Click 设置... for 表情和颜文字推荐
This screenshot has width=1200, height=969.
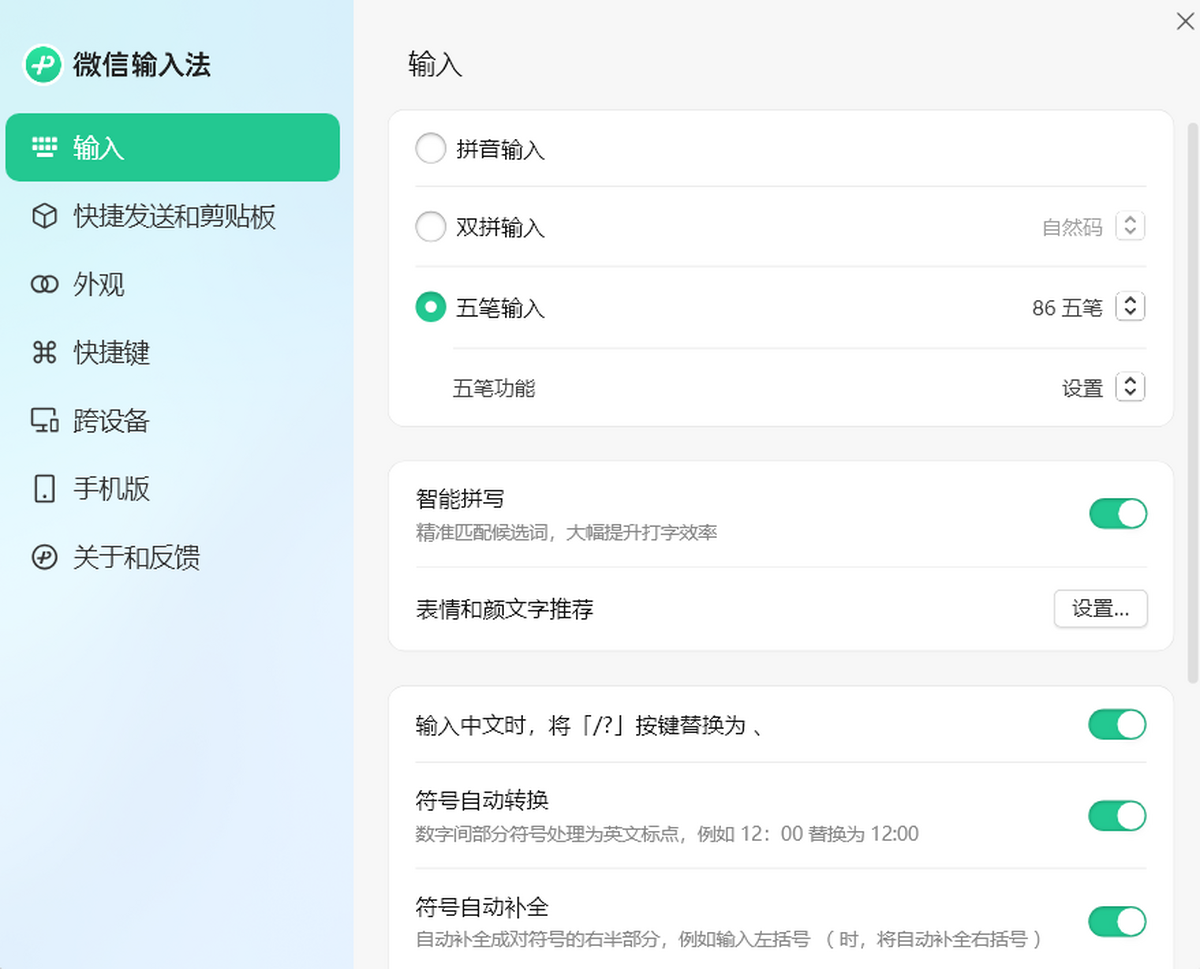pyautogui.click(x=1100, y=608)
